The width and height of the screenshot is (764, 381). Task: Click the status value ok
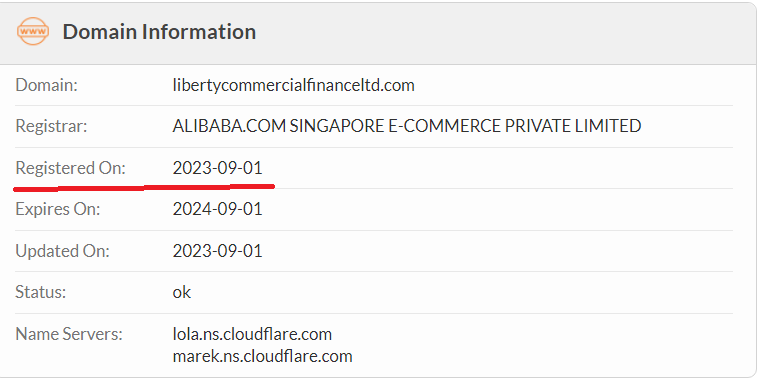182,293
